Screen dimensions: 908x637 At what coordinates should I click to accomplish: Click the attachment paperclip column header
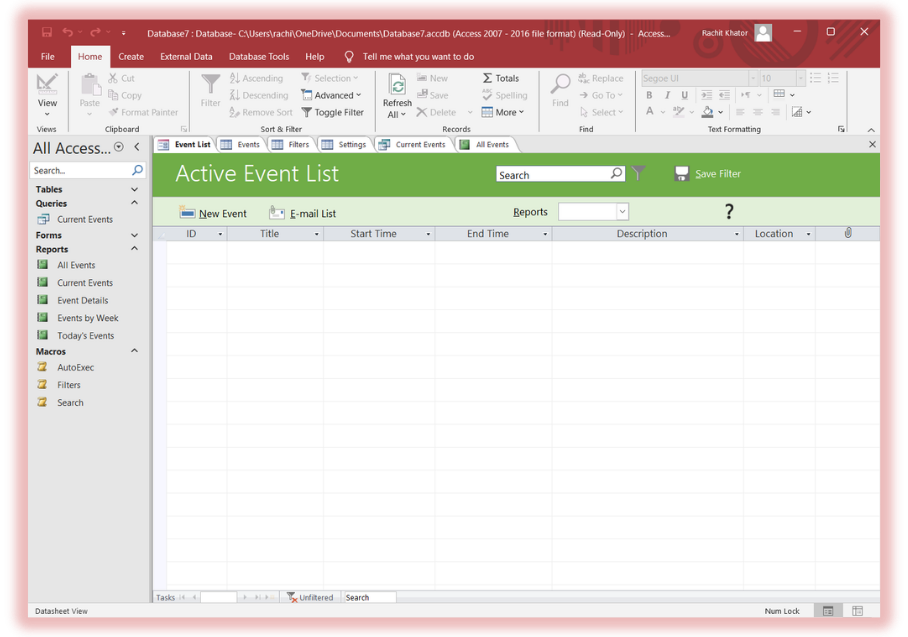[x=847, y=234]
